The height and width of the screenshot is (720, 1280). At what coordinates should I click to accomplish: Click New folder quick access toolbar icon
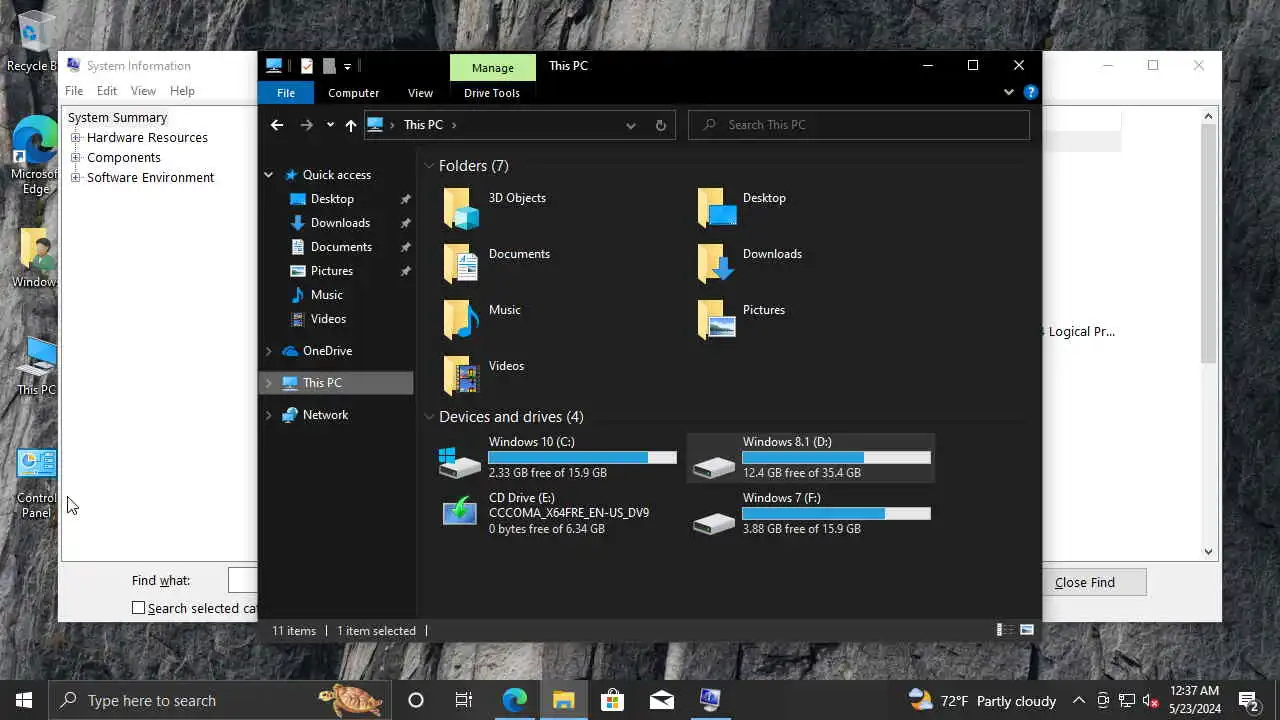[x=328, y=66]
